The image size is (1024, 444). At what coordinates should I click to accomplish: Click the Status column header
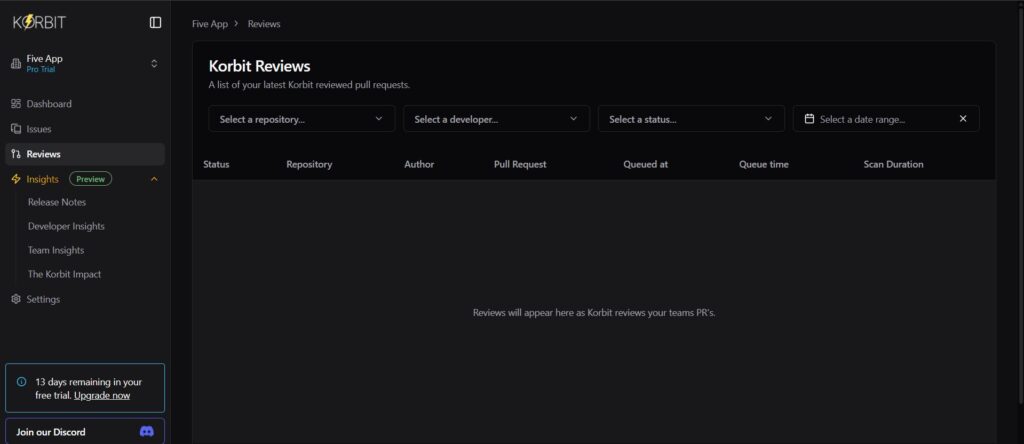pos(216,165)
